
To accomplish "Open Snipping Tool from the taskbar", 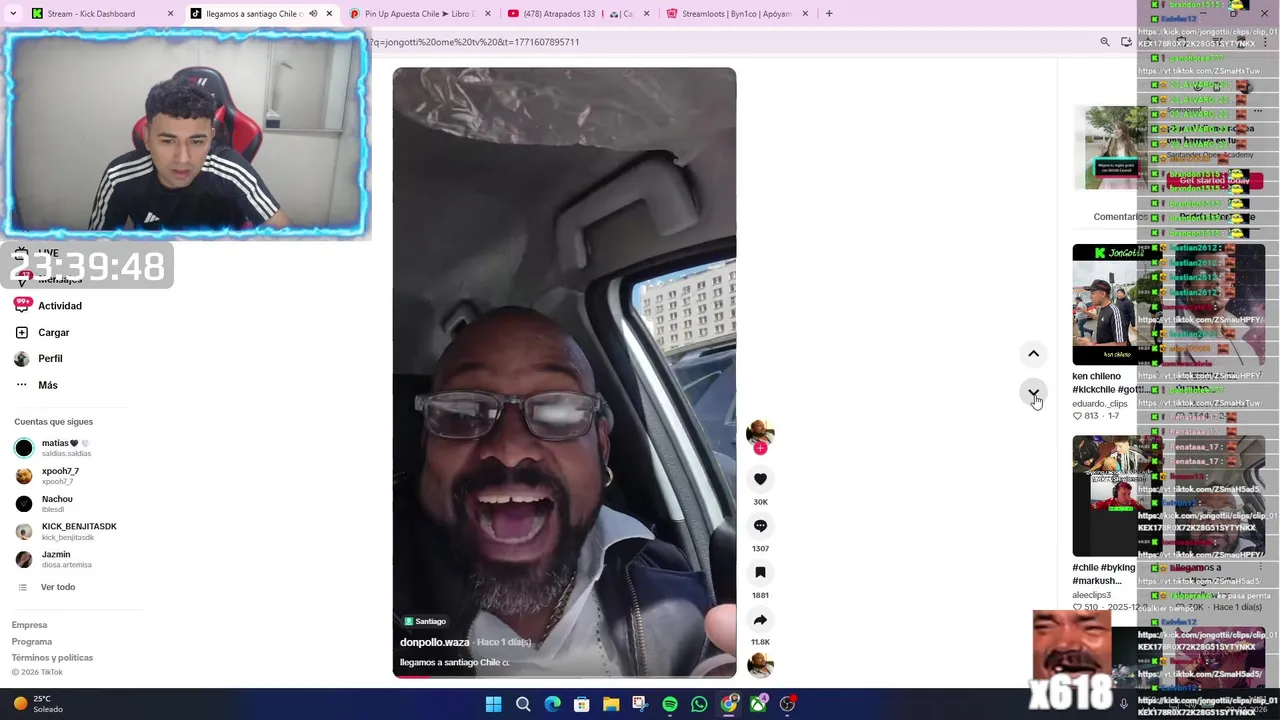I will 640,705.
